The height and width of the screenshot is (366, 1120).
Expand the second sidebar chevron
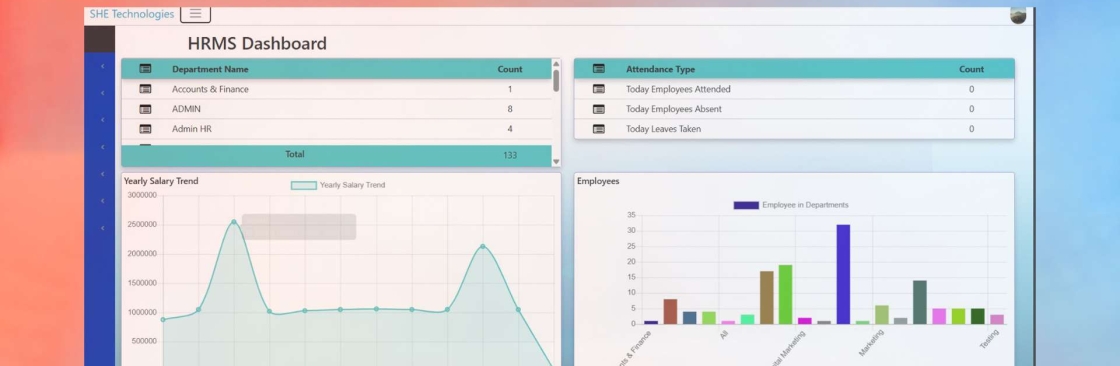(102, 93)
